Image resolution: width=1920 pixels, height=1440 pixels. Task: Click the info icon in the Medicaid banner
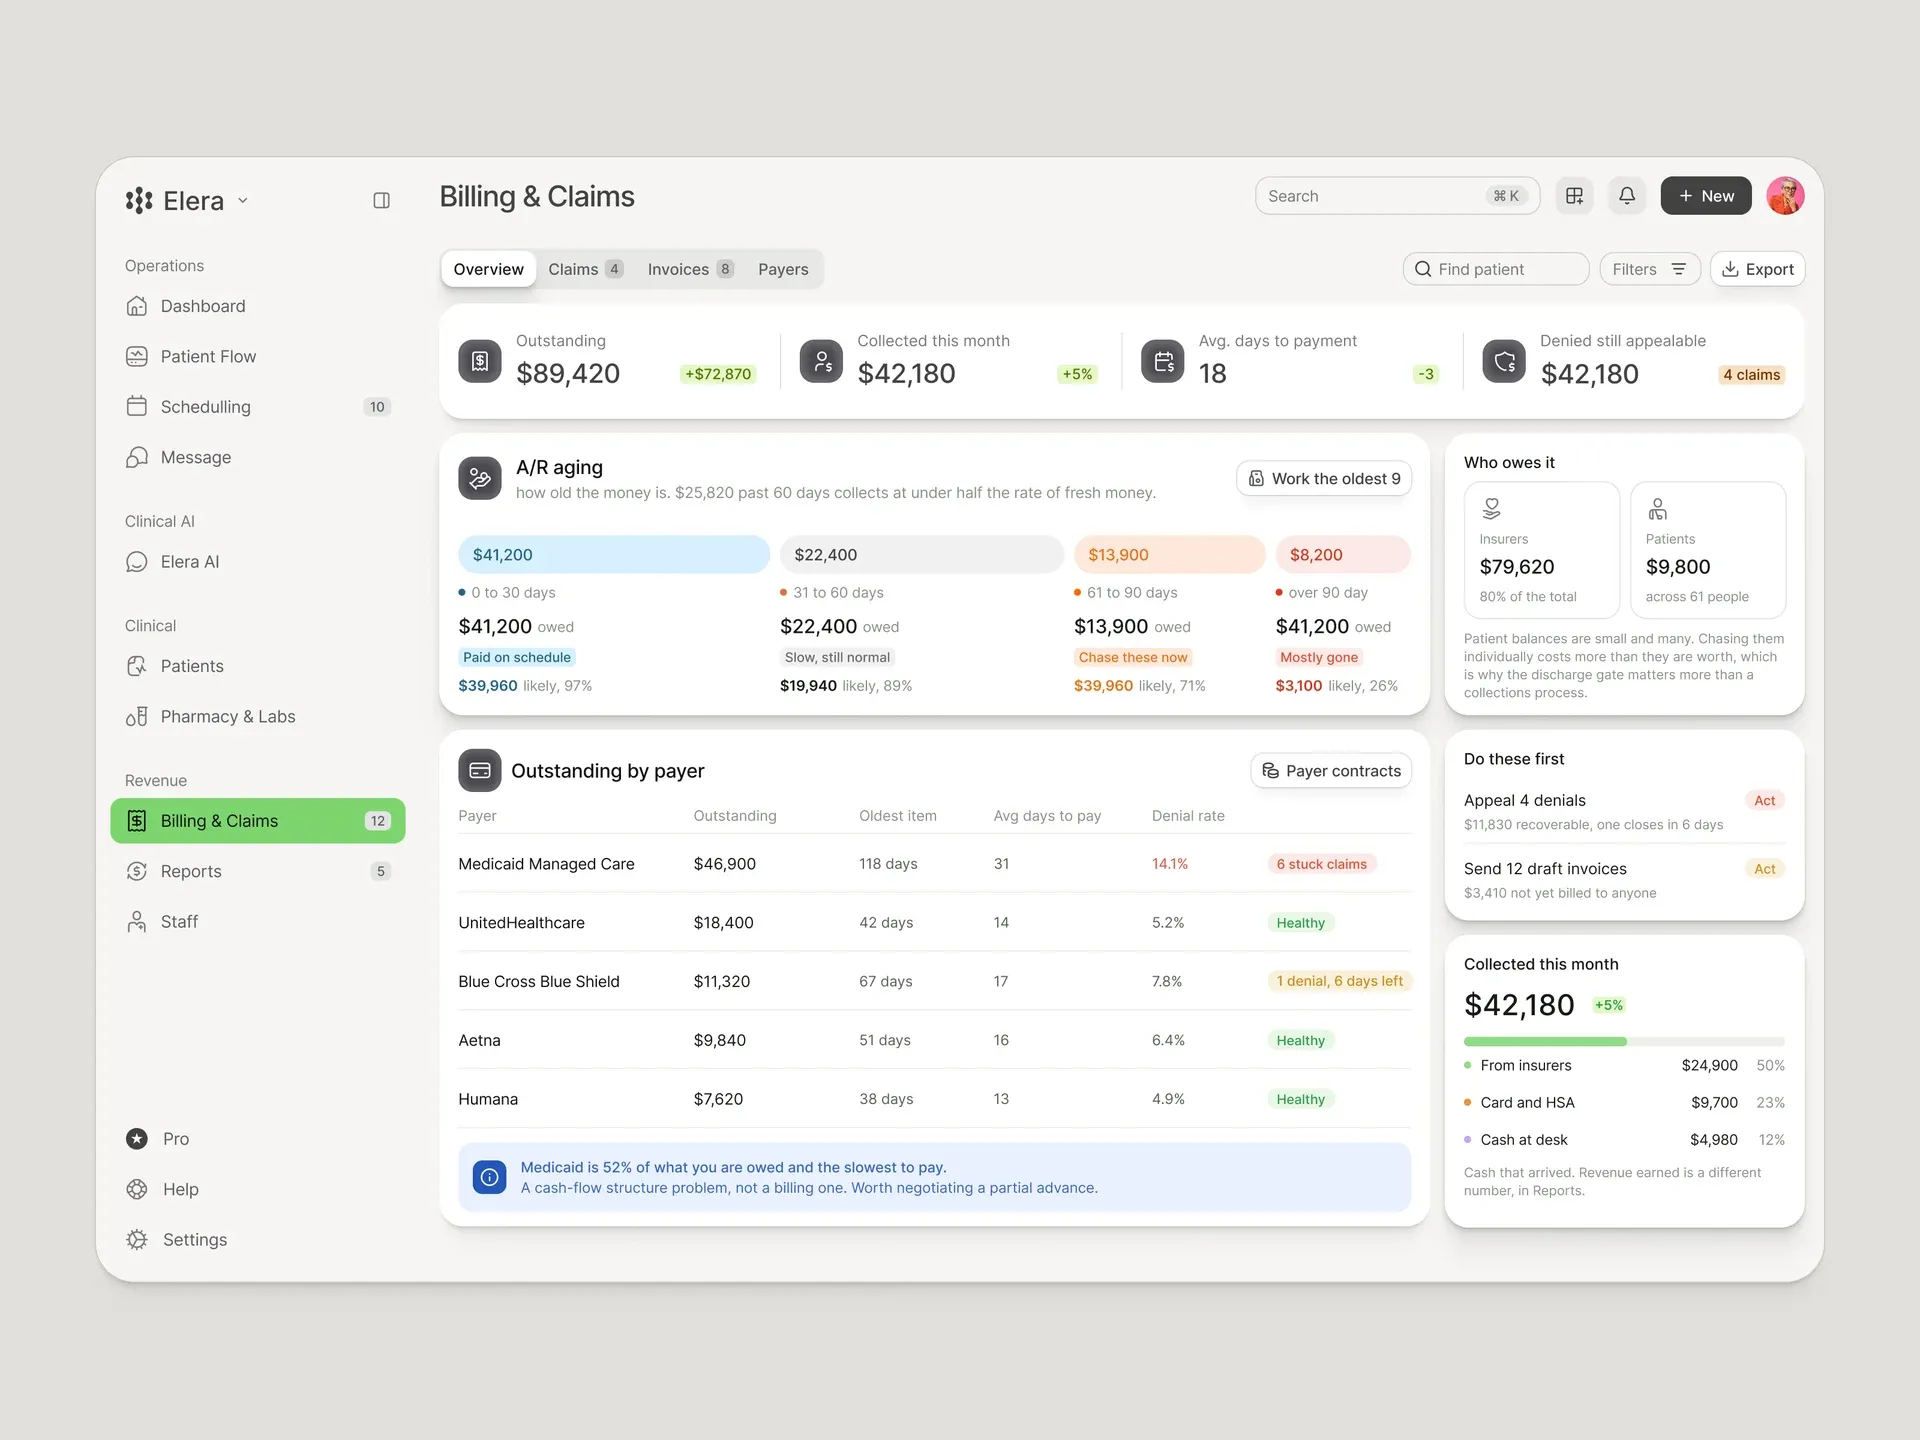tap(489, 1178)
